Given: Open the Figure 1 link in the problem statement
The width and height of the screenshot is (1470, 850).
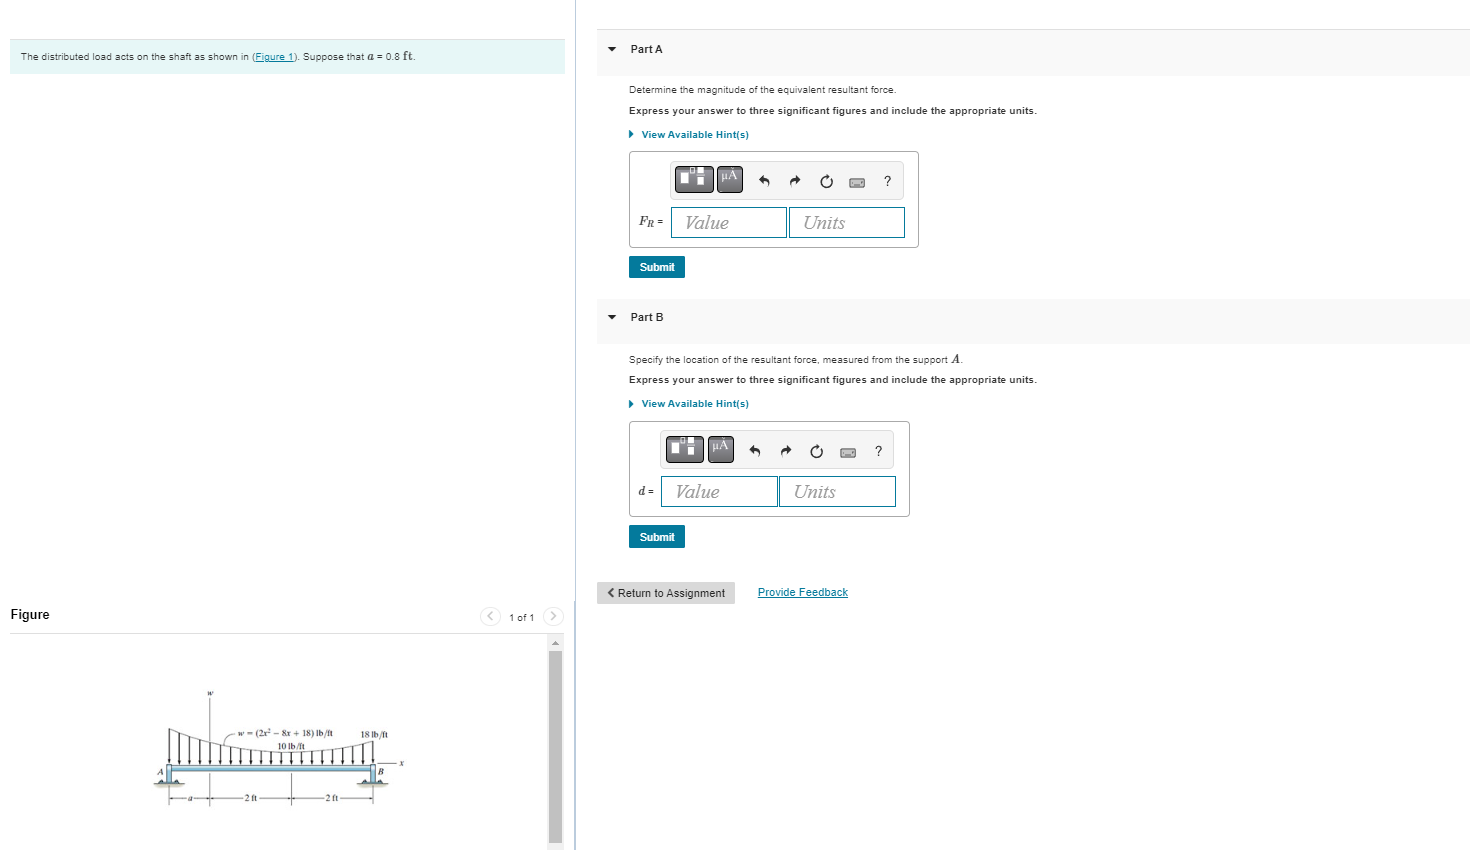Looking at the screenshot, I should point(274,56).
